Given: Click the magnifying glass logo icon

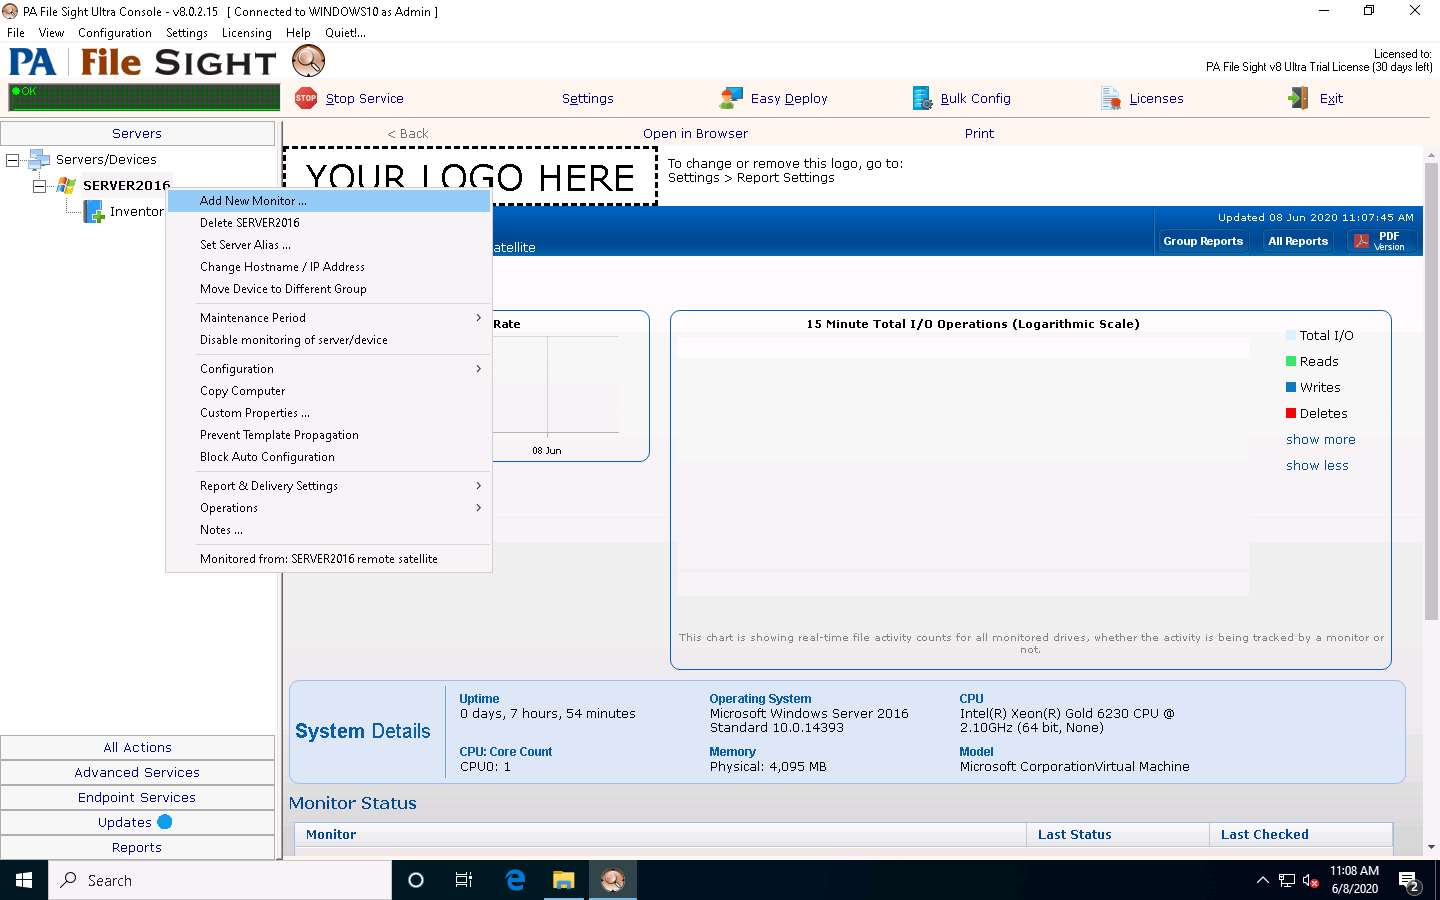Looking at the screenshot, I should click(309, 61).
